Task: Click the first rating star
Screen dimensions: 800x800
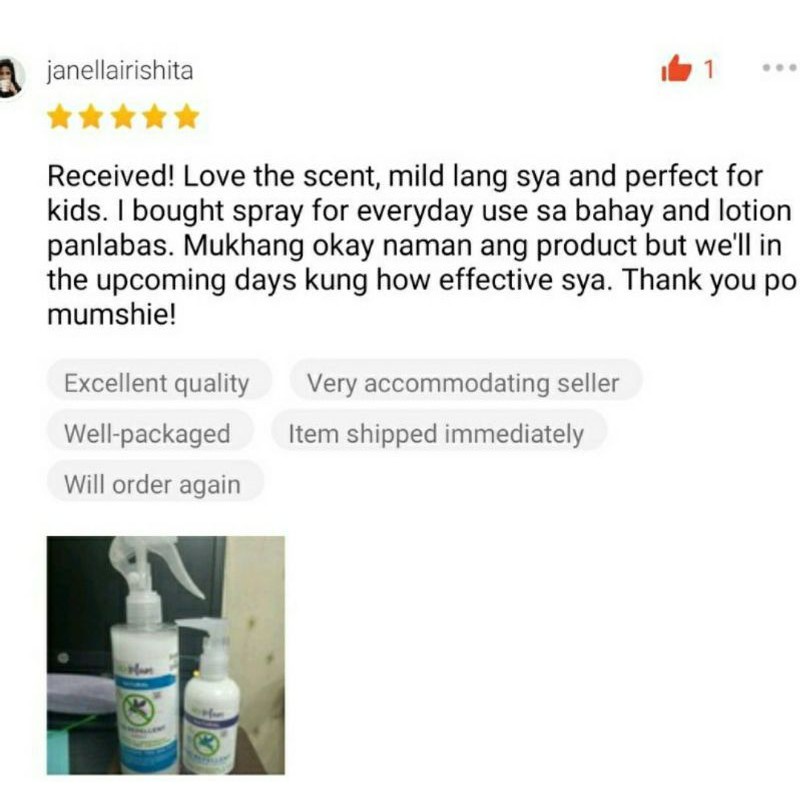Action: [59, 117]
